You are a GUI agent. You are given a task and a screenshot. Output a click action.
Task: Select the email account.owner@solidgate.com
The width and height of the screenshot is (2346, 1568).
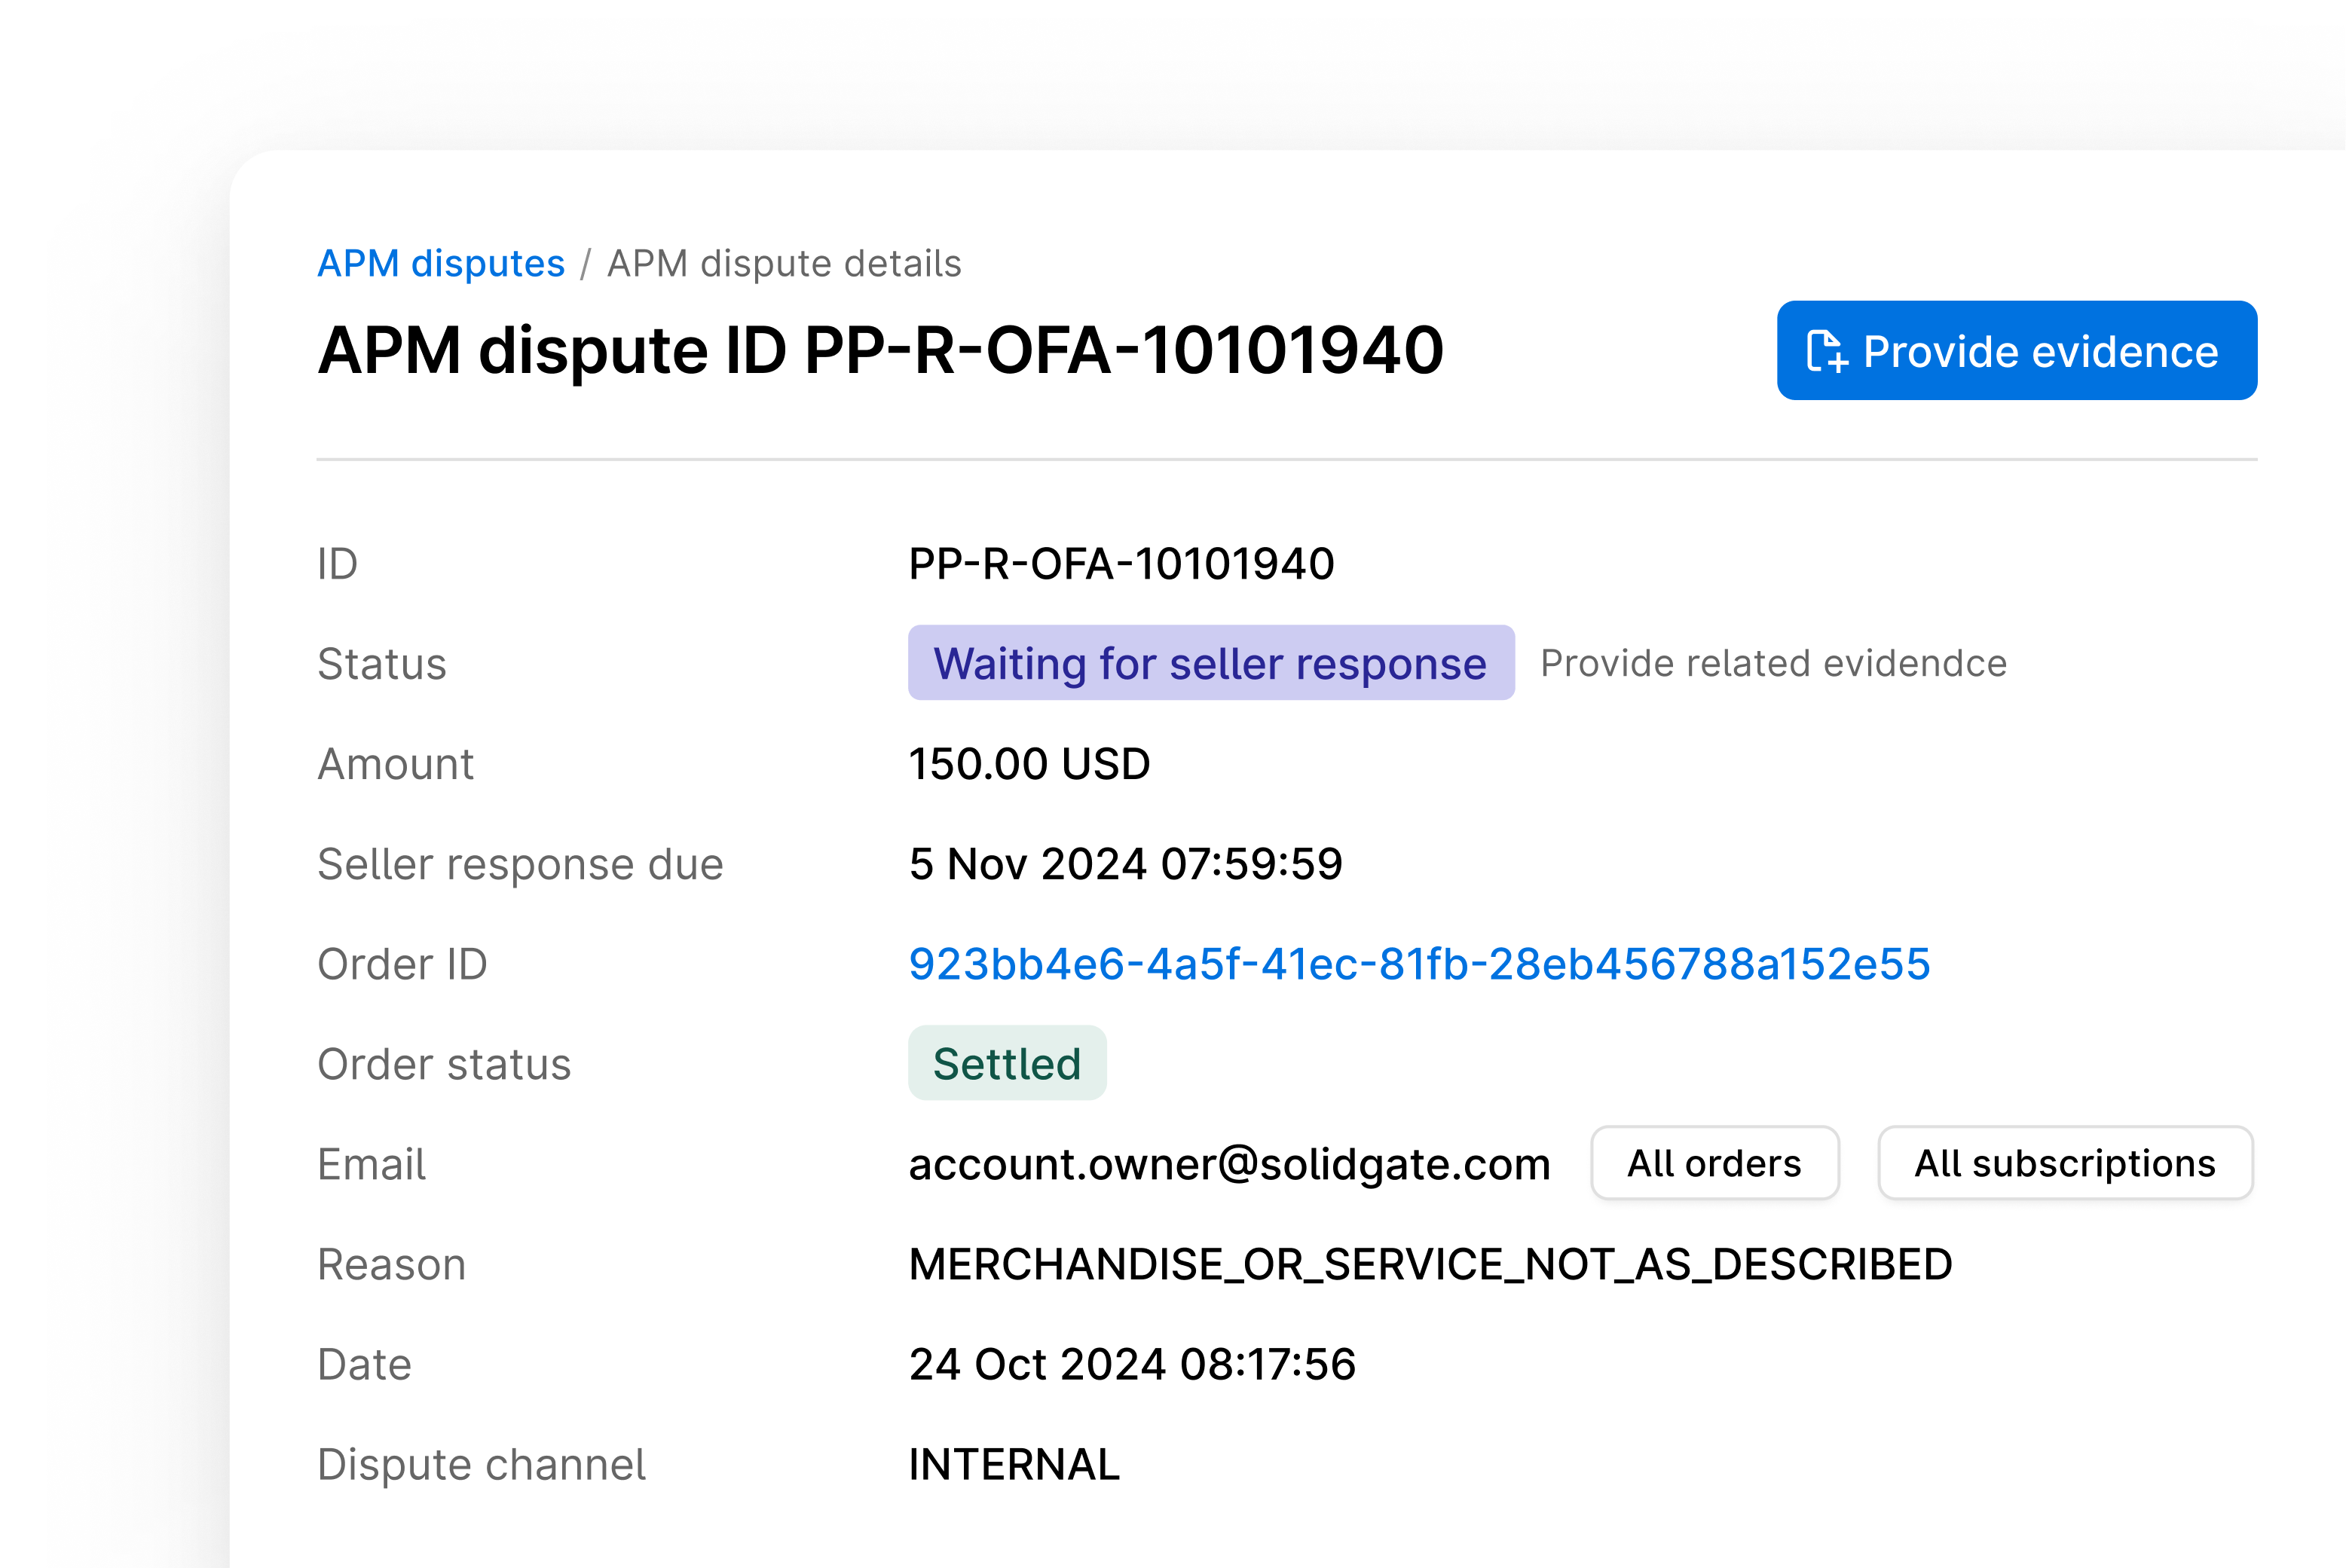[x=1229, y=1163]
